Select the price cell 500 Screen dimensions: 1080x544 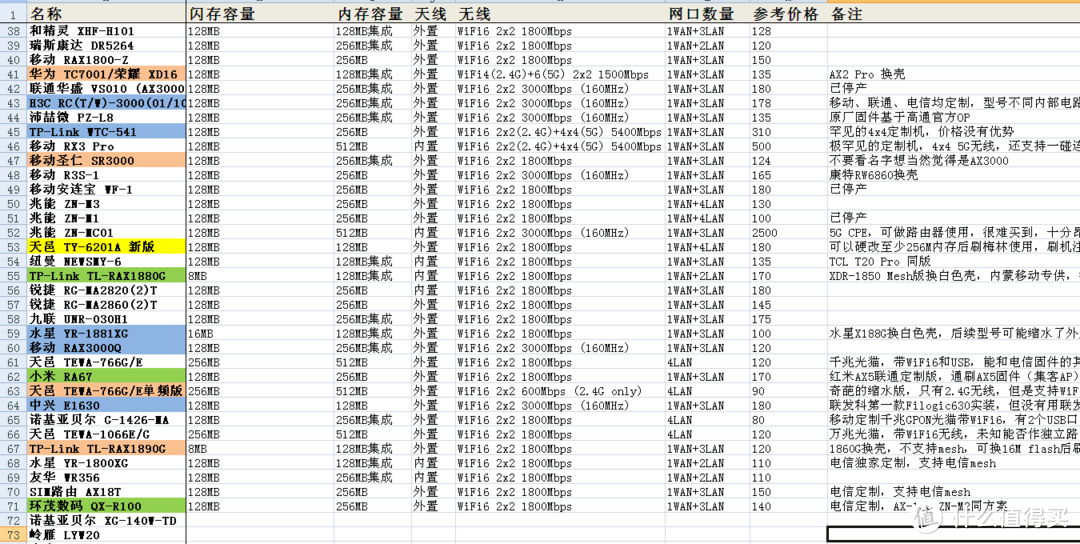coord(789,146)
